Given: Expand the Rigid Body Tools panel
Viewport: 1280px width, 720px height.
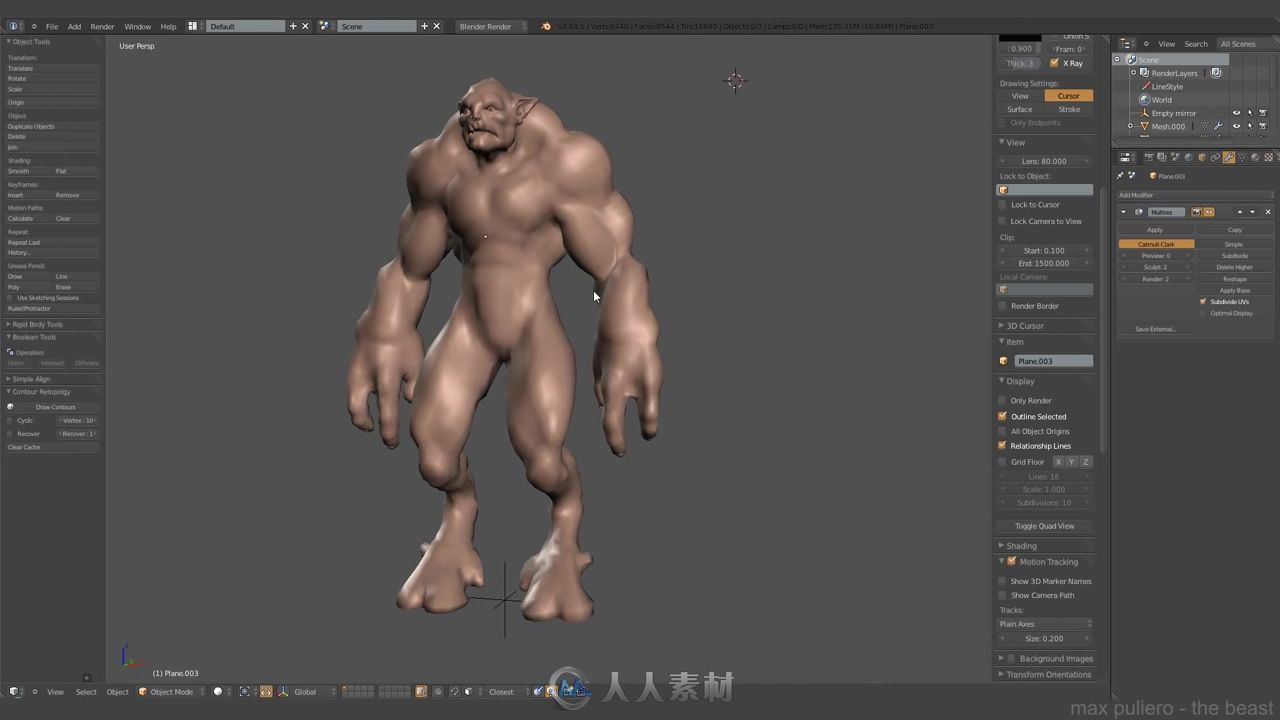Looking at the screenshot, I should [x=9, y=324].
